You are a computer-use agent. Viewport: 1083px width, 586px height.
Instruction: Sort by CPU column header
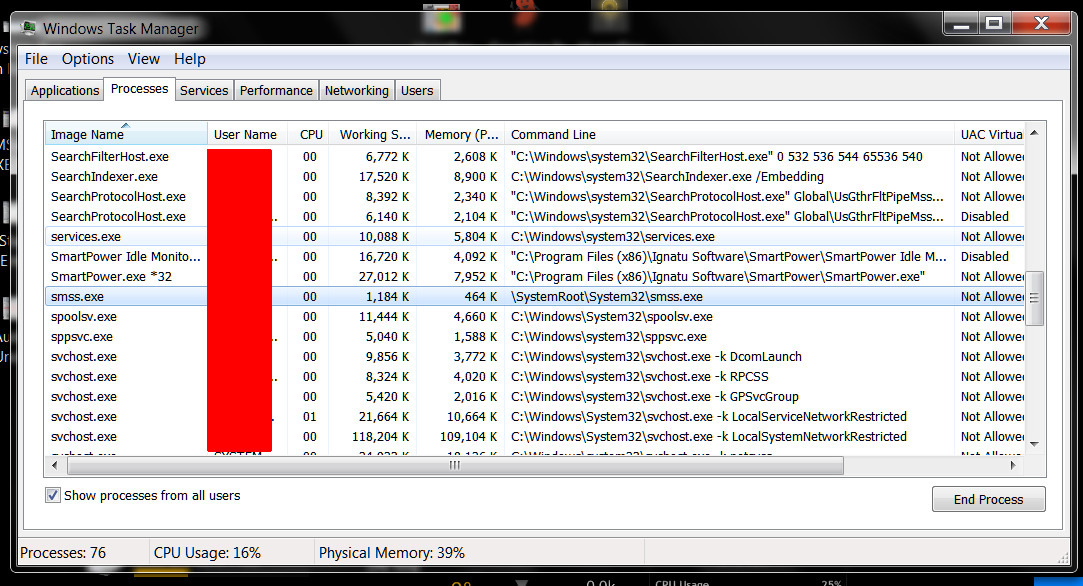309,134
